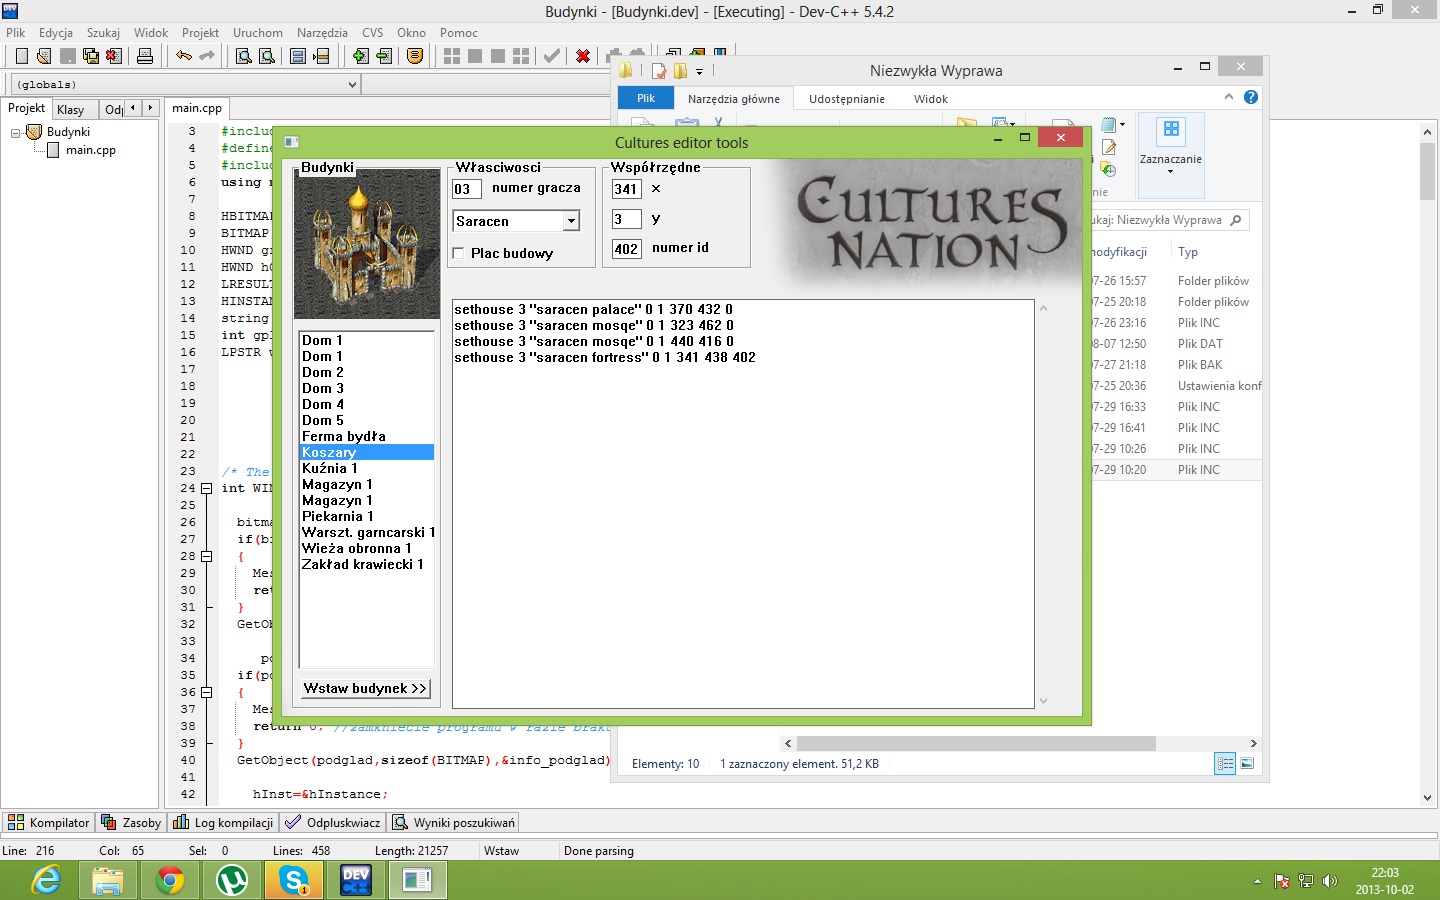
Task: Click the Save all icon in Dev-C++ toolbar
Action: [x=91, y=56]
